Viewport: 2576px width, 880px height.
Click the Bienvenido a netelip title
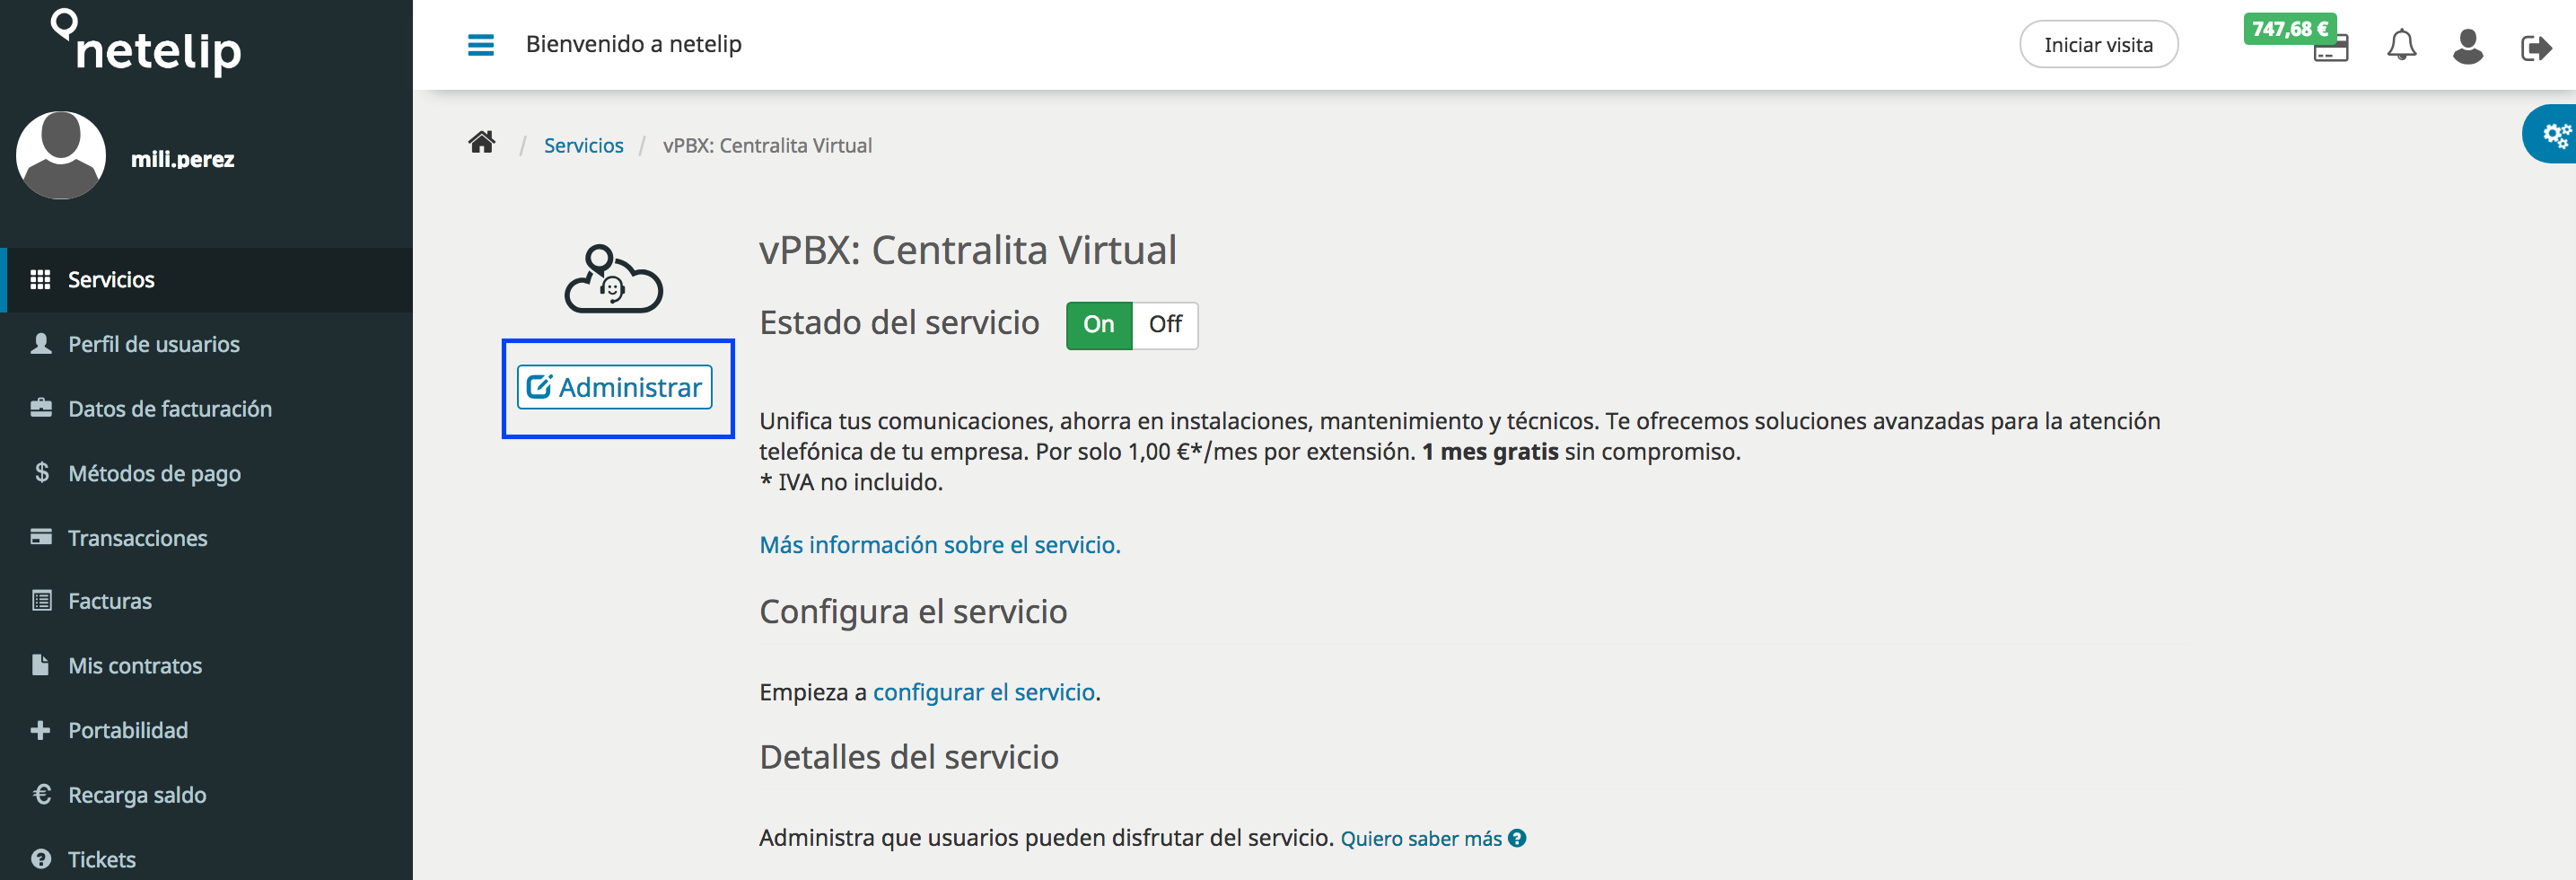[x=634, y=44]
